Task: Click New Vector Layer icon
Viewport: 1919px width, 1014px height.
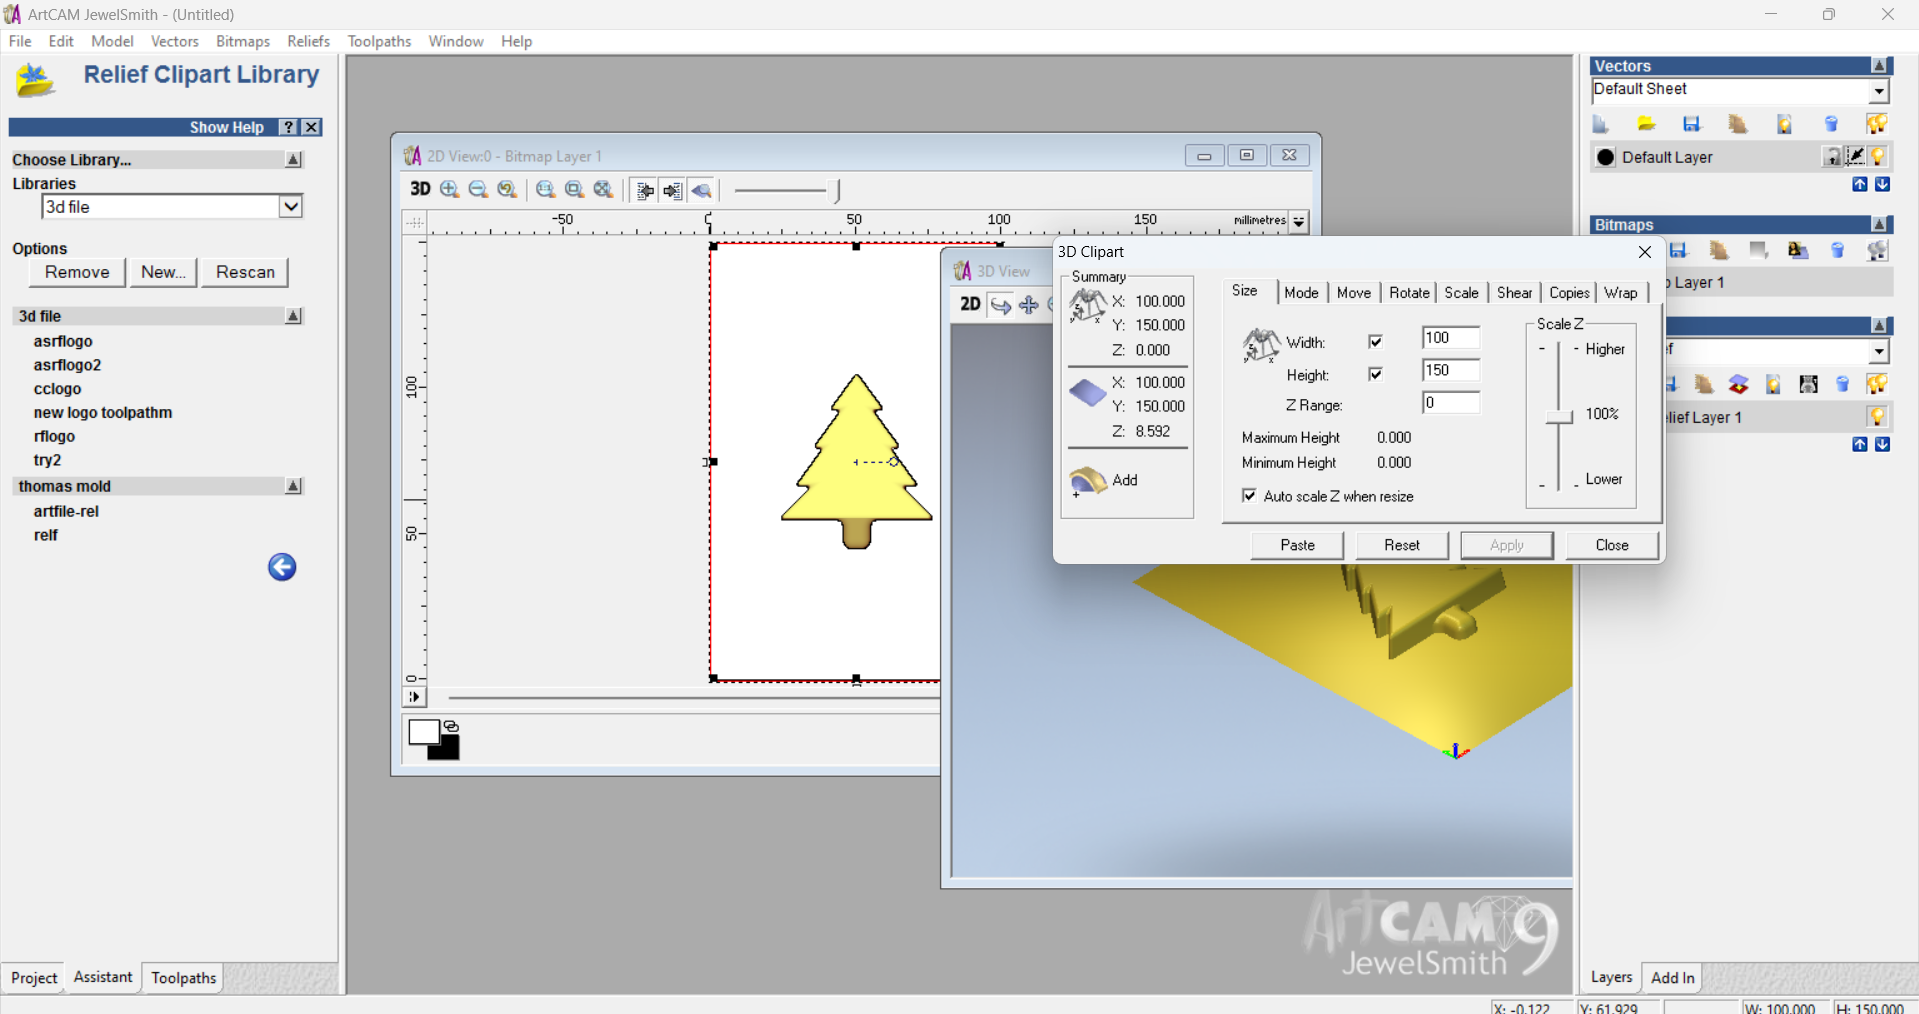Action: (1600, 124)
